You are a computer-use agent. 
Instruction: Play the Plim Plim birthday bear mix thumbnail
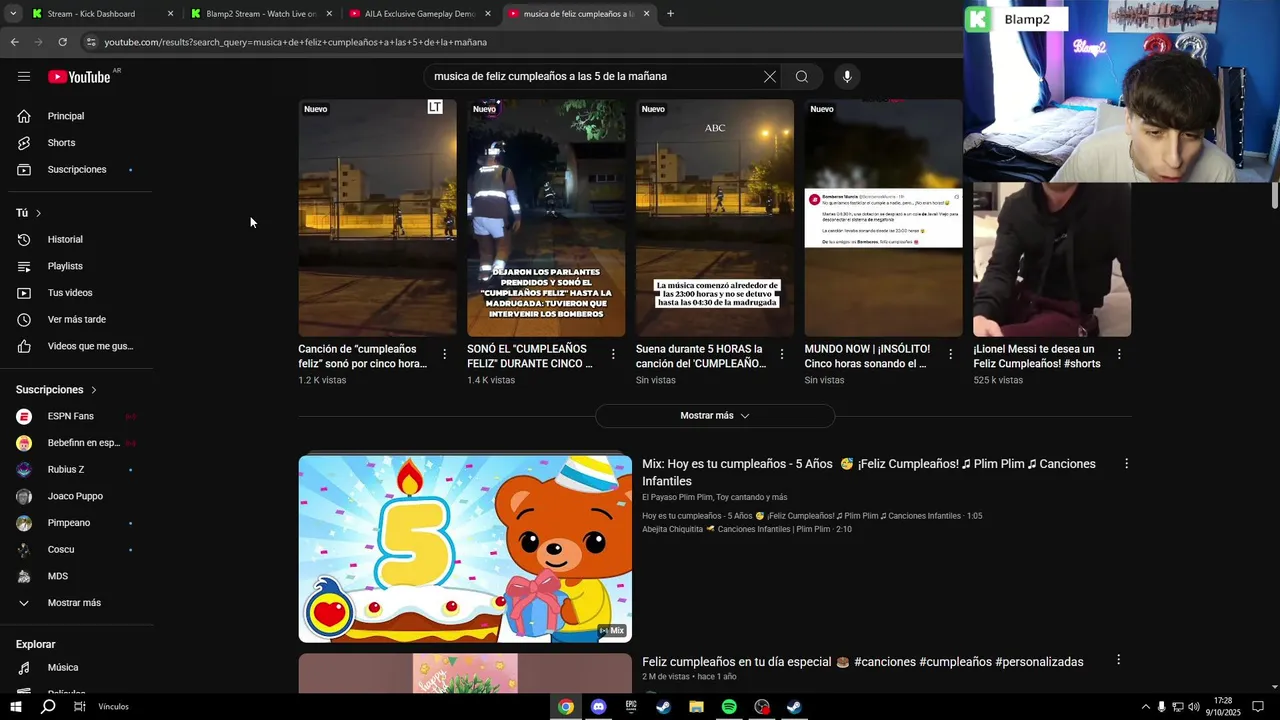click(465, 549)
